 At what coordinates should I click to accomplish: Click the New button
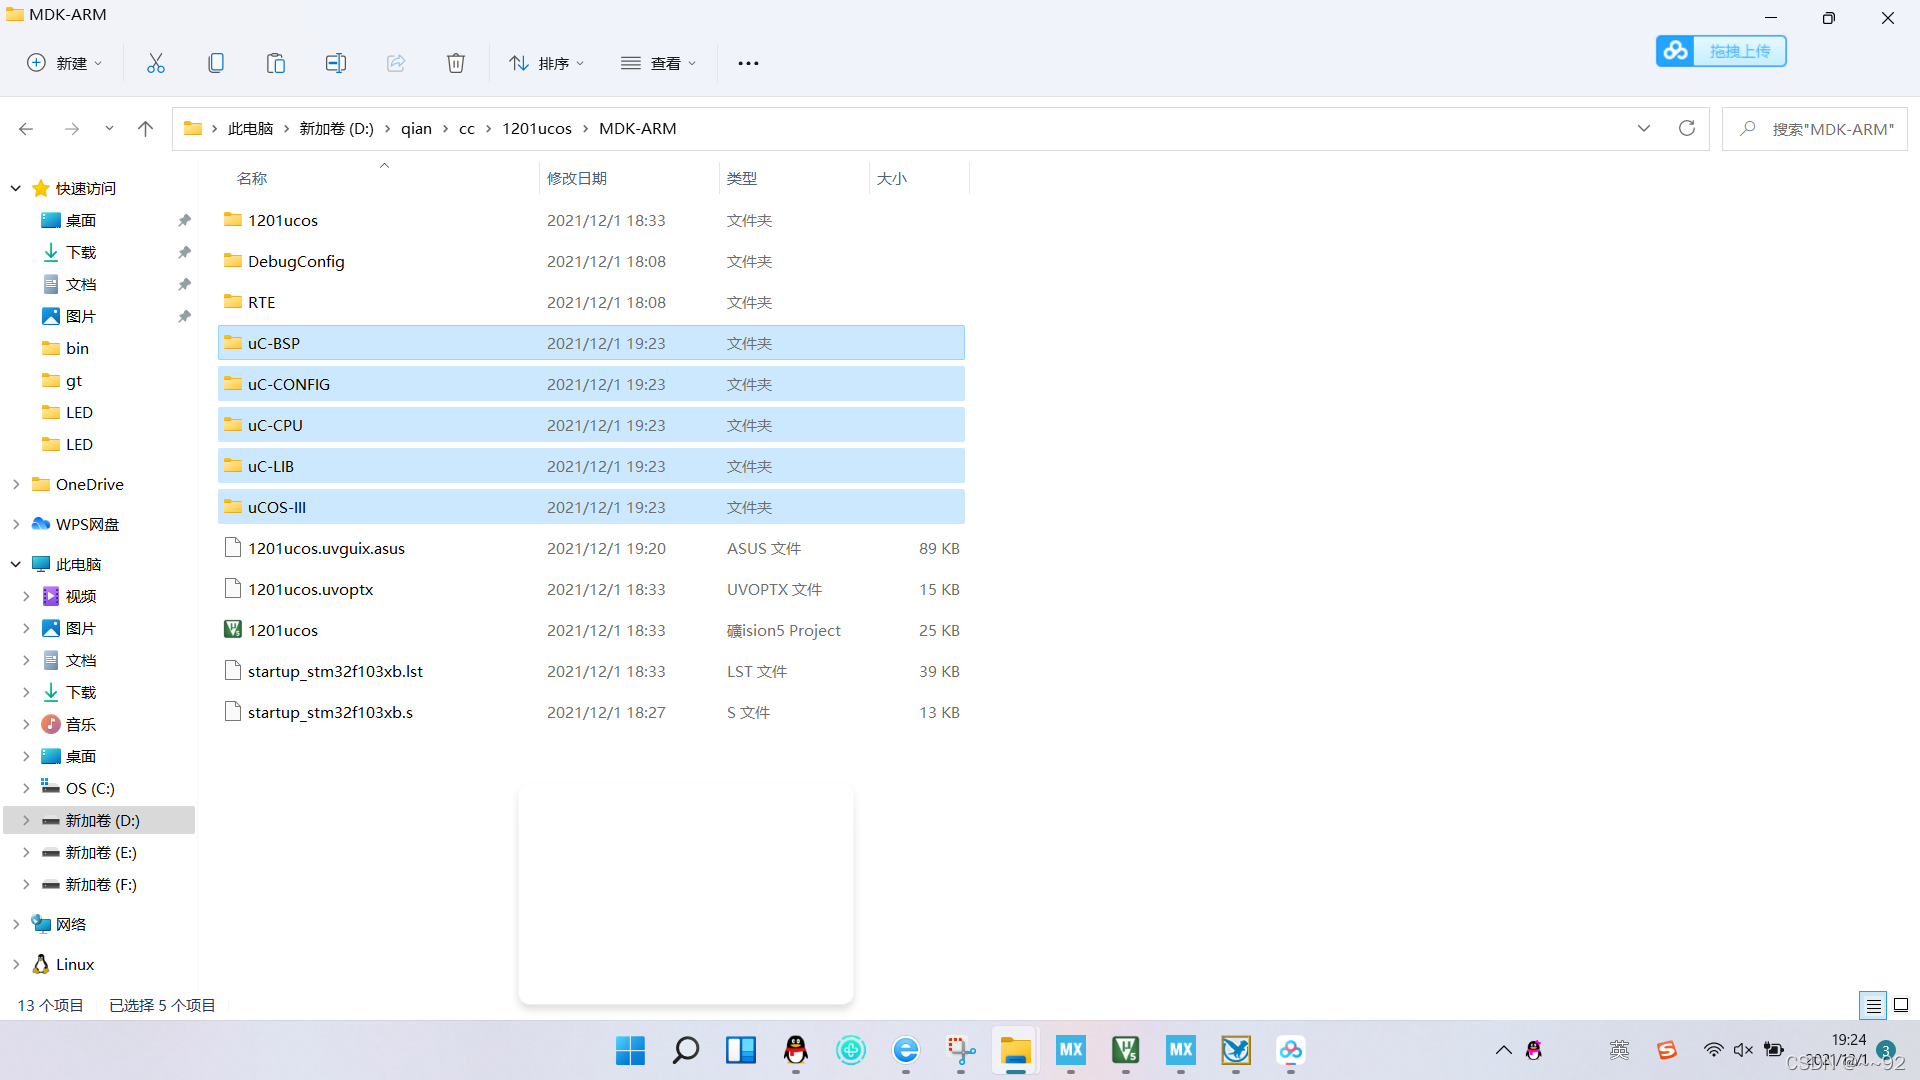tap(64, 63)
